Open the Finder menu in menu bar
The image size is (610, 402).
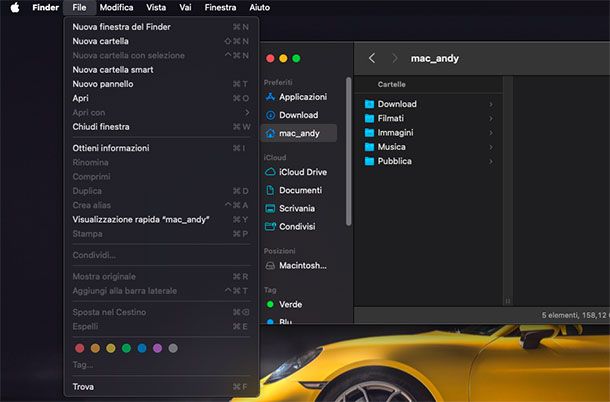point(46,7)
